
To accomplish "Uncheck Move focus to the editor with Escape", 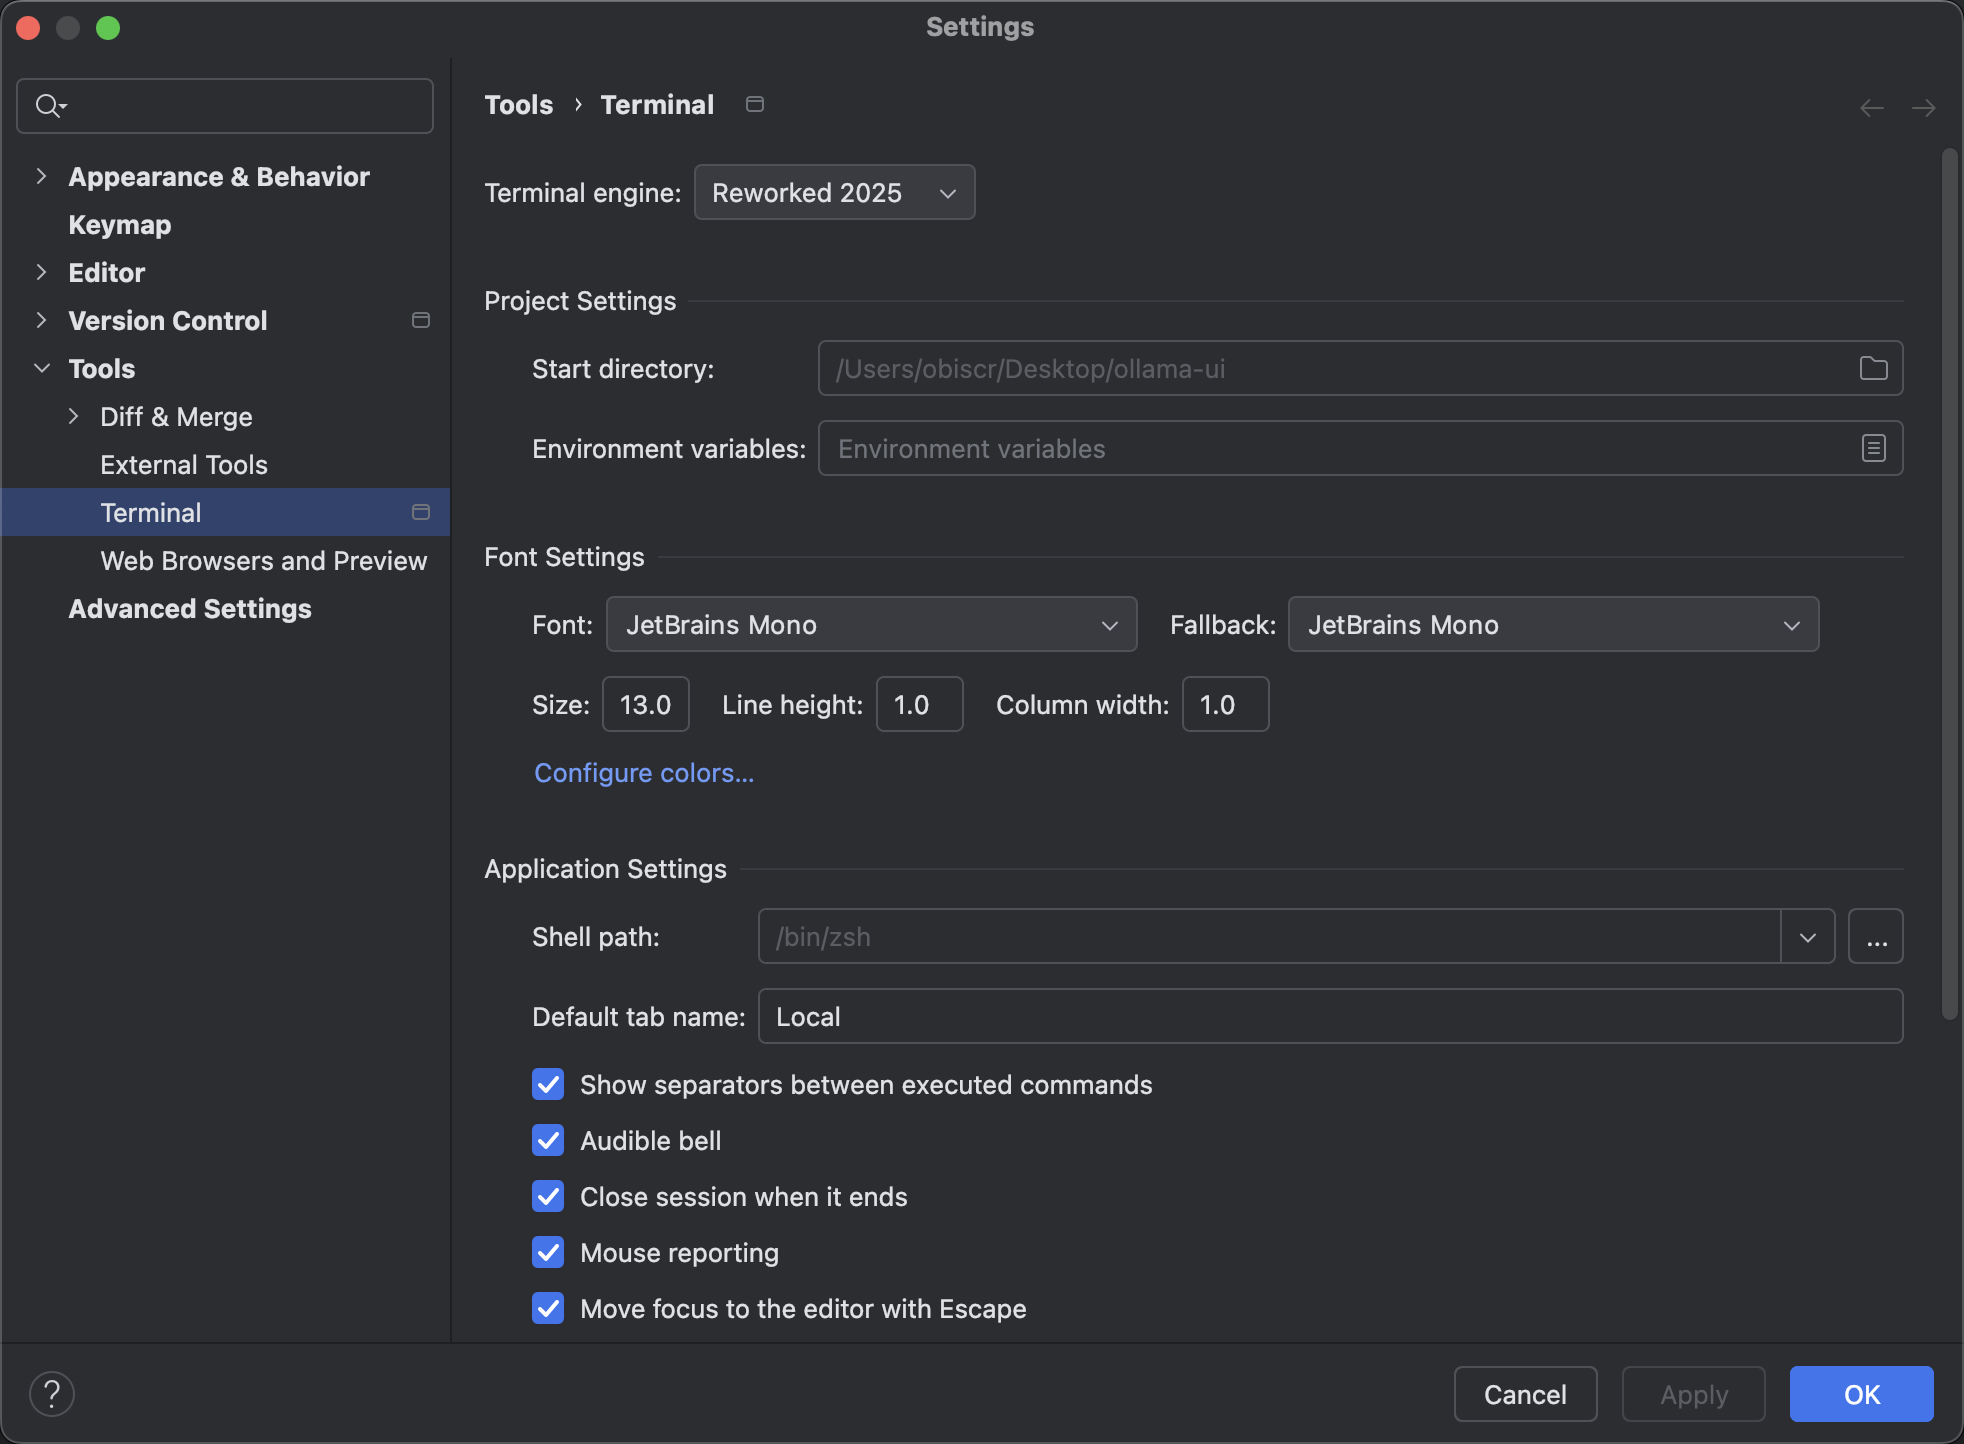I will click(x=548, y=1308).
